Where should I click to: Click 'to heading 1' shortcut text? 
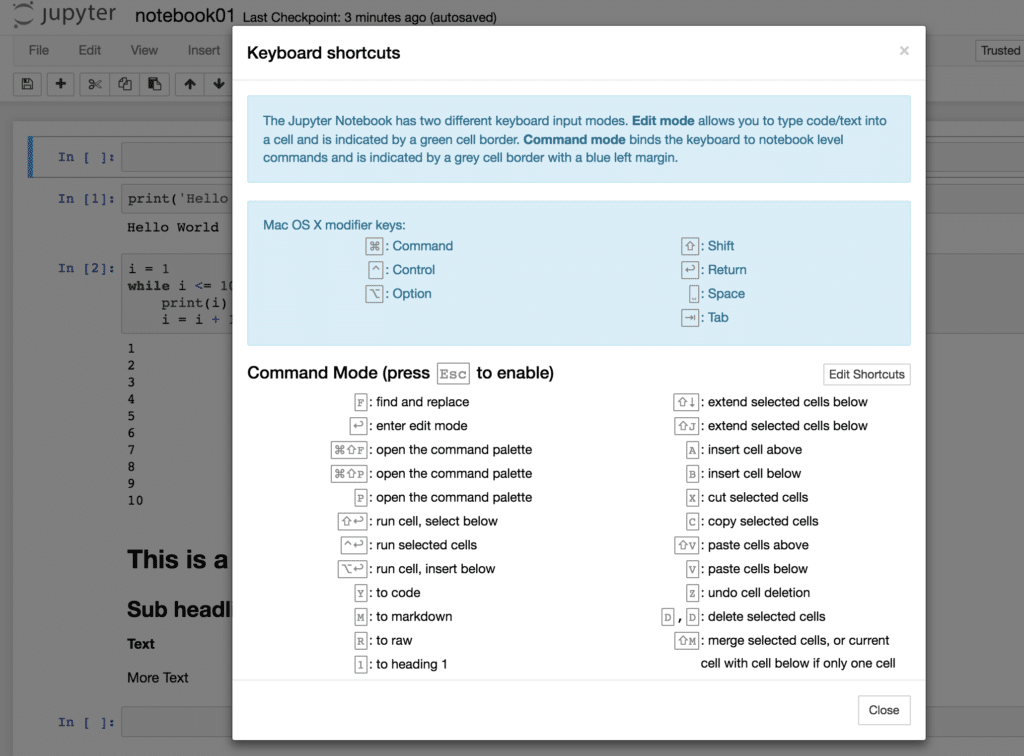coord(411,664)
